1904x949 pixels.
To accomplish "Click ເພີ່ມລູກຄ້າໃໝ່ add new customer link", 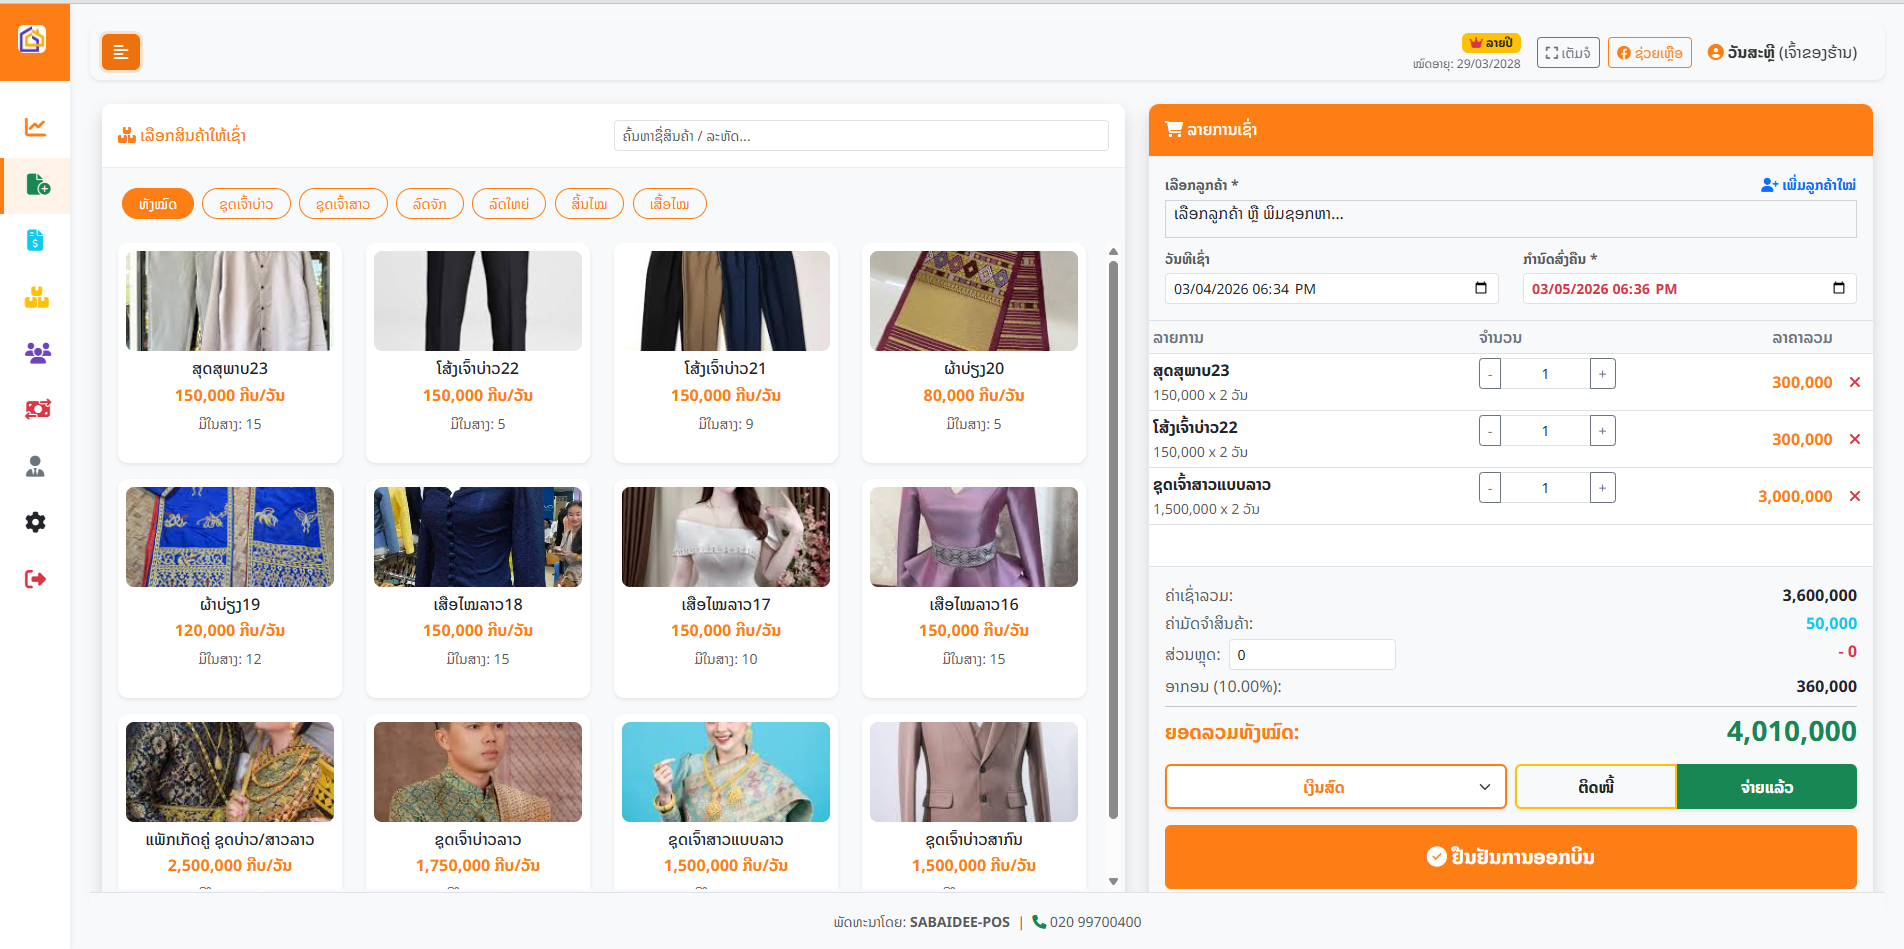I will [1808, 185].
